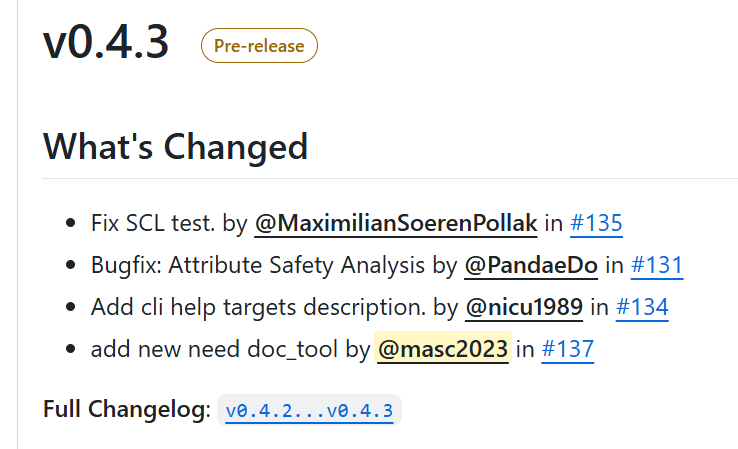
Task: Click the divider line under What's Changed
Action: [390, 179]
